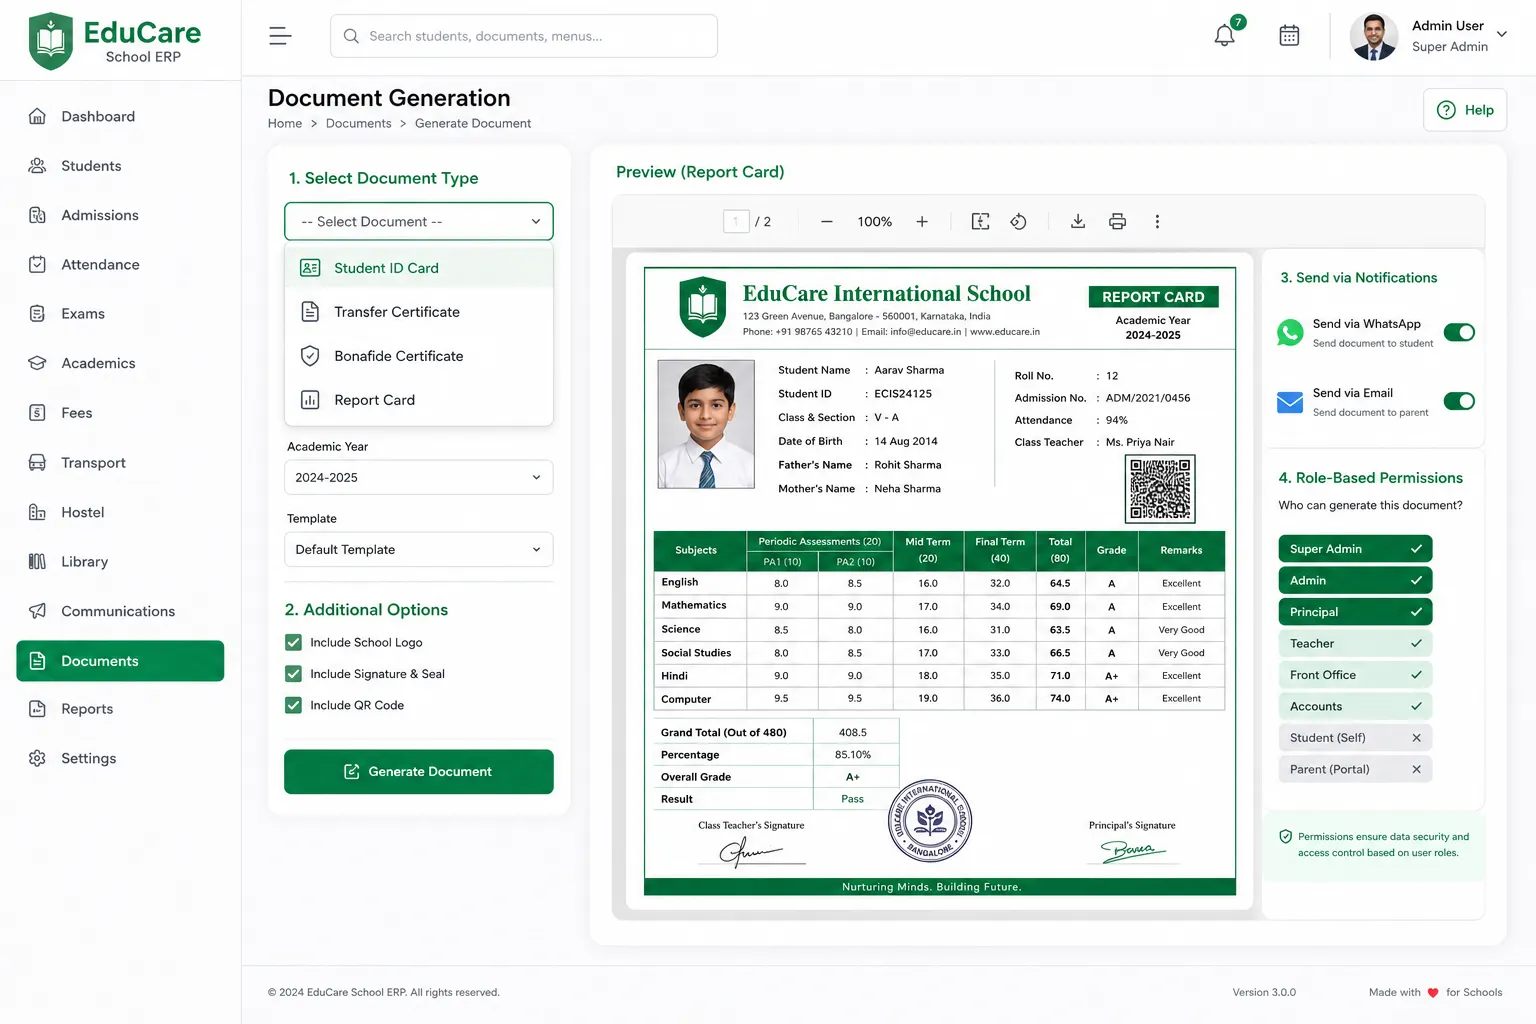This screenshot has width=1536, height=1024.
Task: Click the Transport bus icon in sidebar
Action: pos(37,462)
